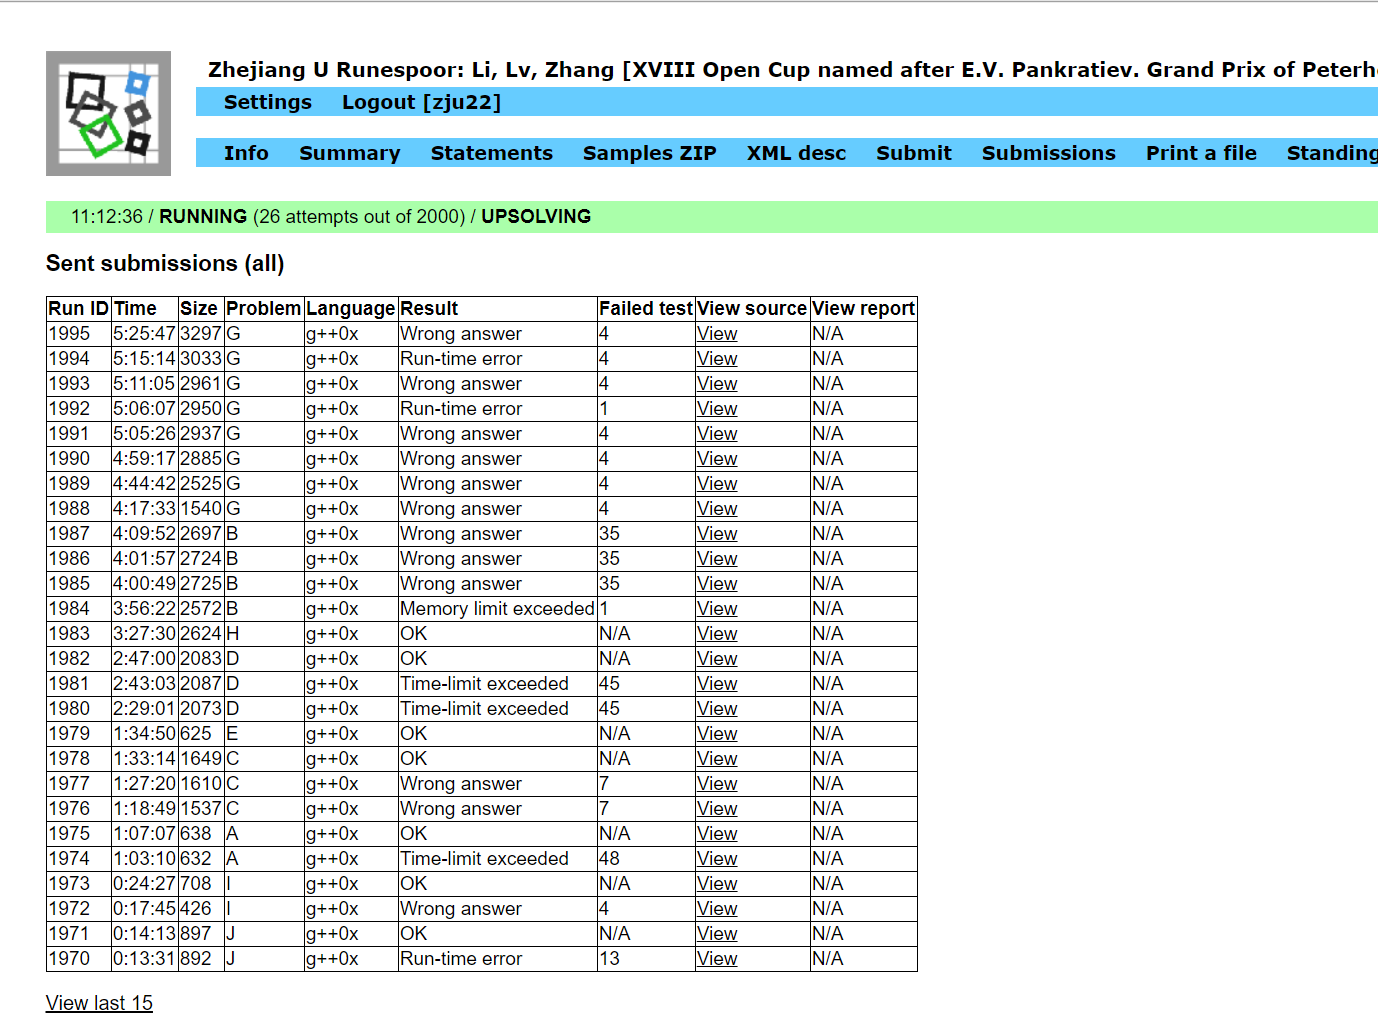Open the Settings page
This screenshot has height=1027, width=1378.
point(267,102)
